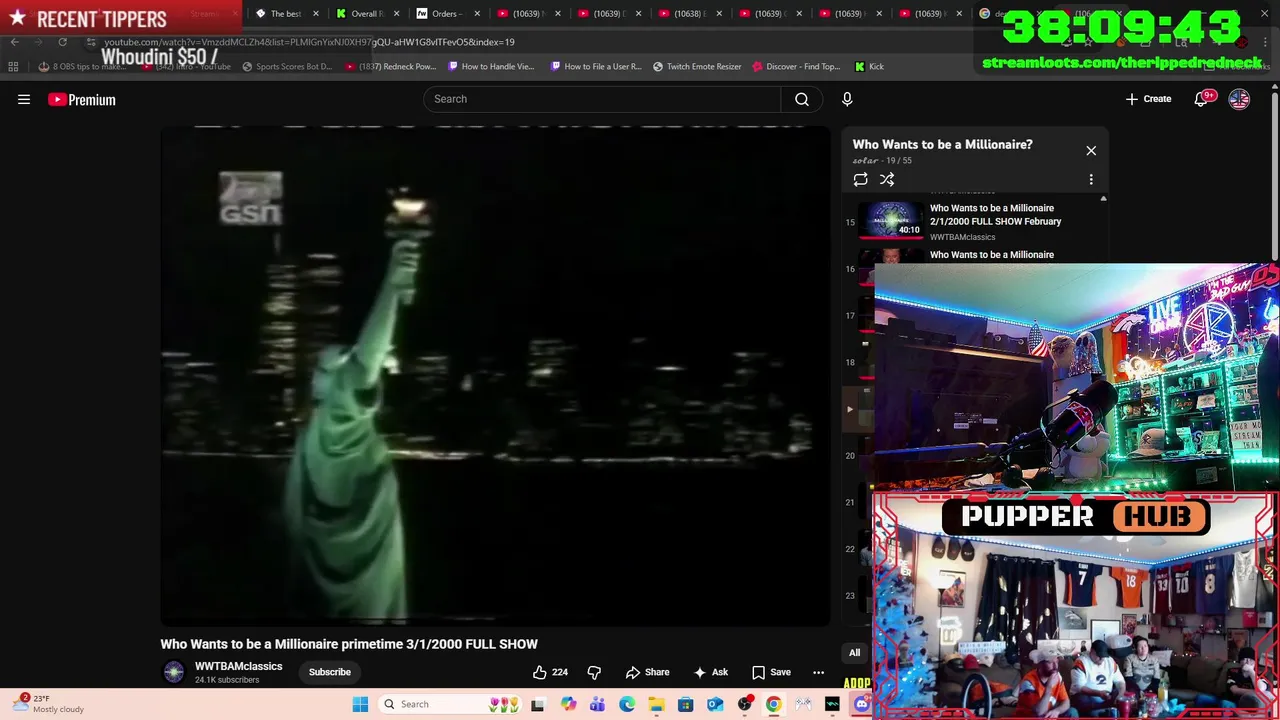Screen dimensions: 1280x720
Task: Open Outlook from taskbar
Action: (715, 704)
